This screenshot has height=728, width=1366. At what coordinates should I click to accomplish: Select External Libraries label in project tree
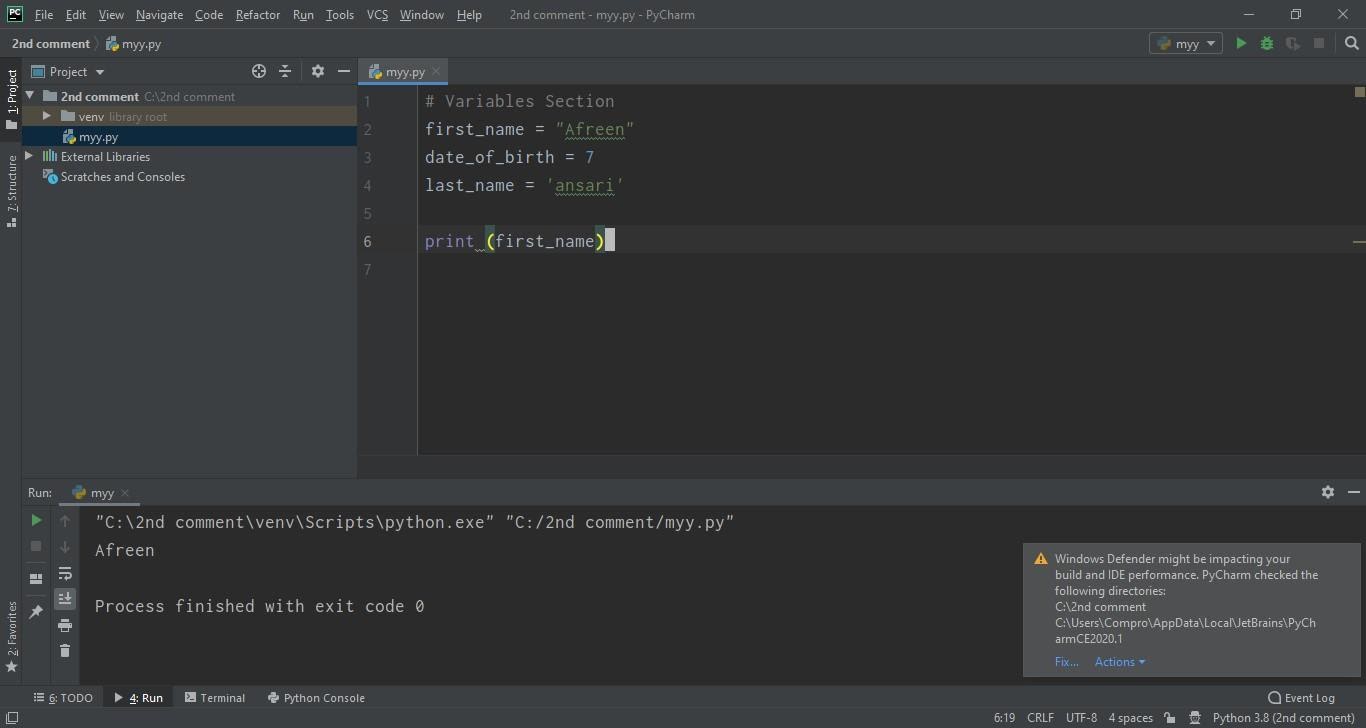(105, 157)
